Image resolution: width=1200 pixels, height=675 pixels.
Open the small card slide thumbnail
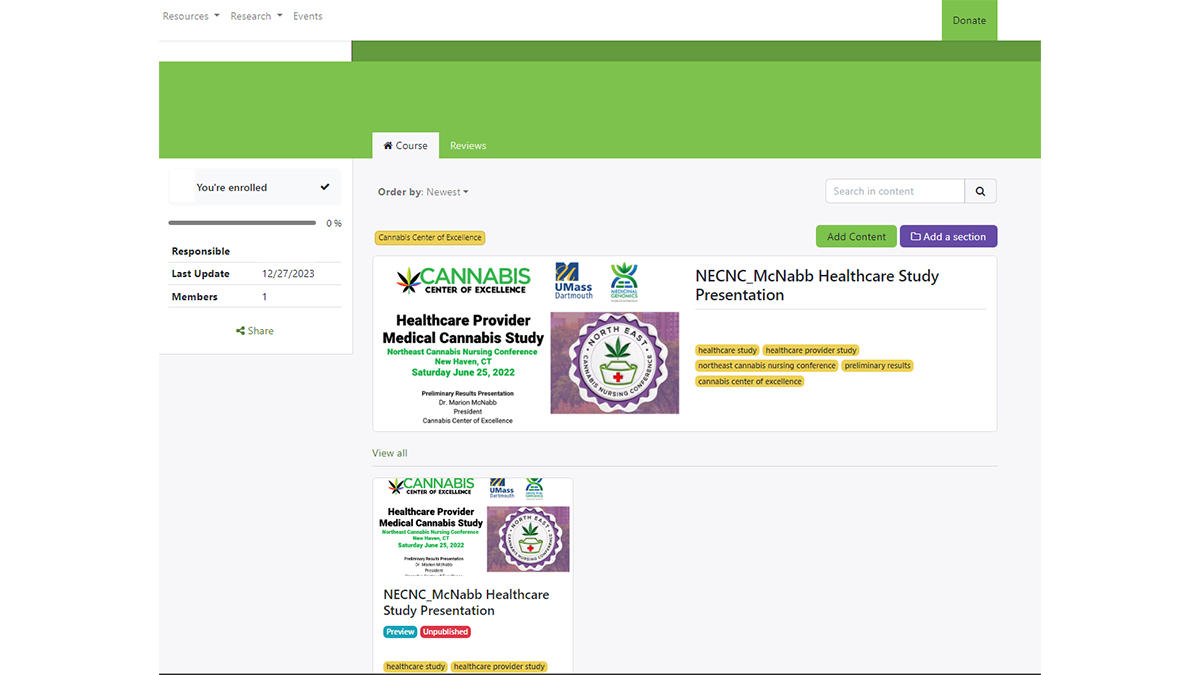(x=473, y=528)
